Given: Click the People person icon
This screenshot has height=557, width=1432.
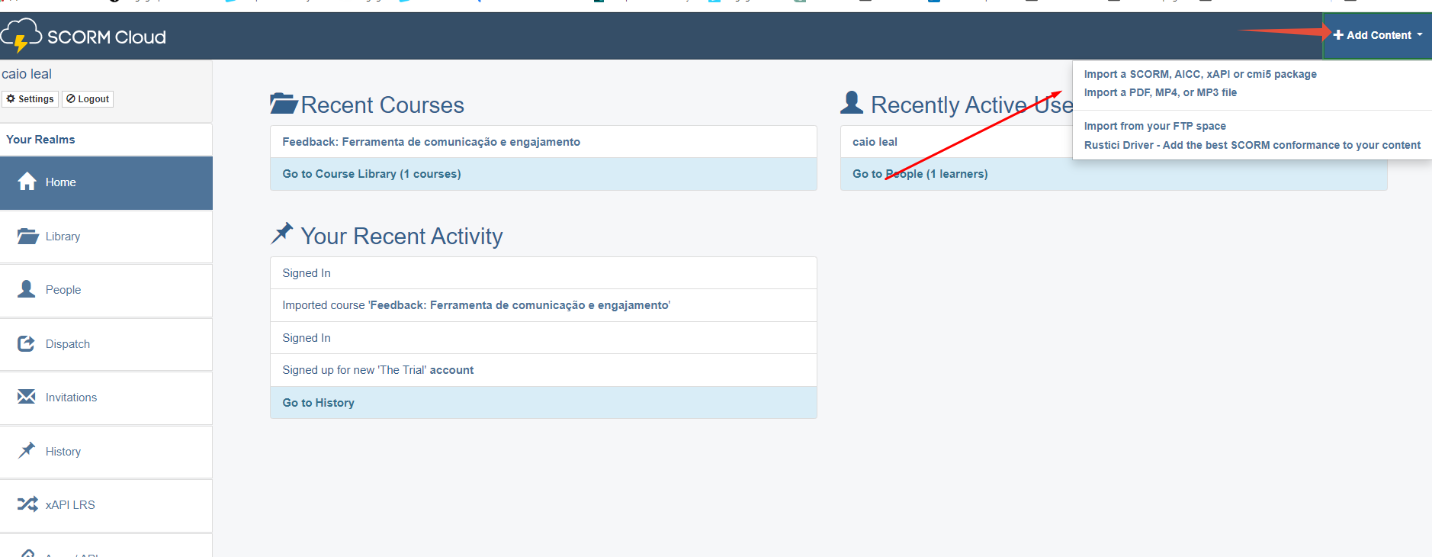Looking at the screenshot, I should pyautogui.click(x=27, y=289).
